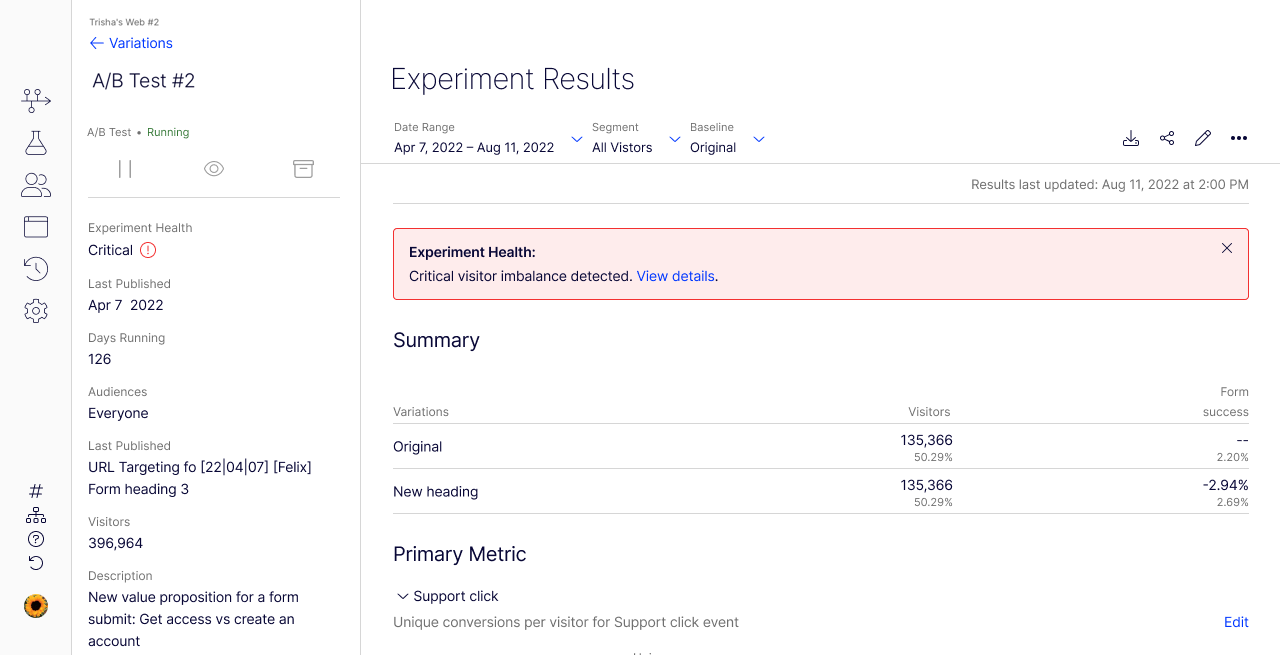Pause the running A/B test

[x=124, y=168]
